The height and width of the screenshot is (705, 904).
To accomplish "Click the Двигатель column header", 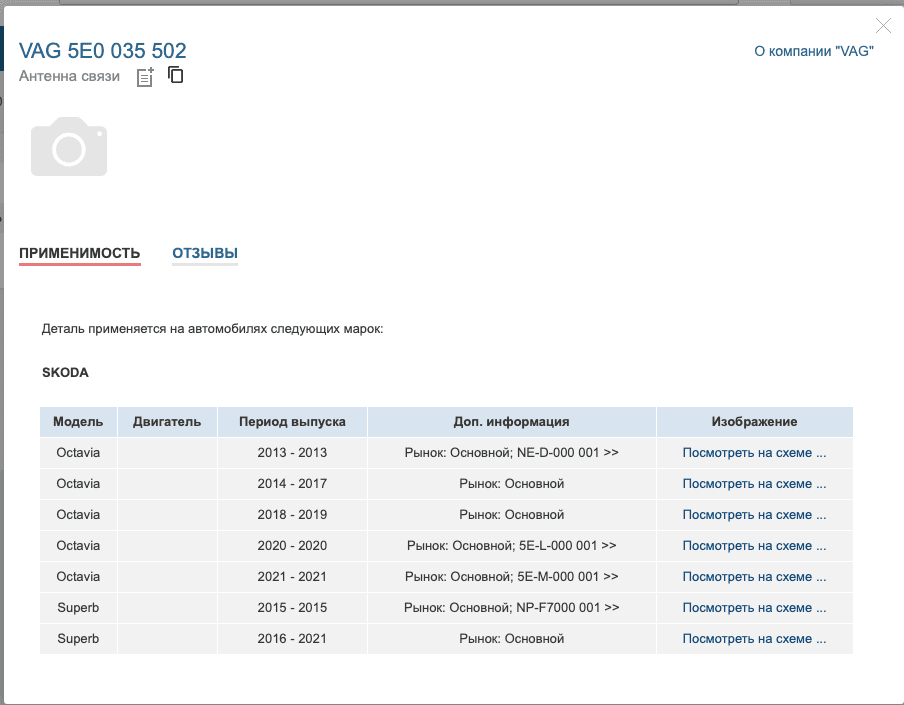I will pos(167,422).
